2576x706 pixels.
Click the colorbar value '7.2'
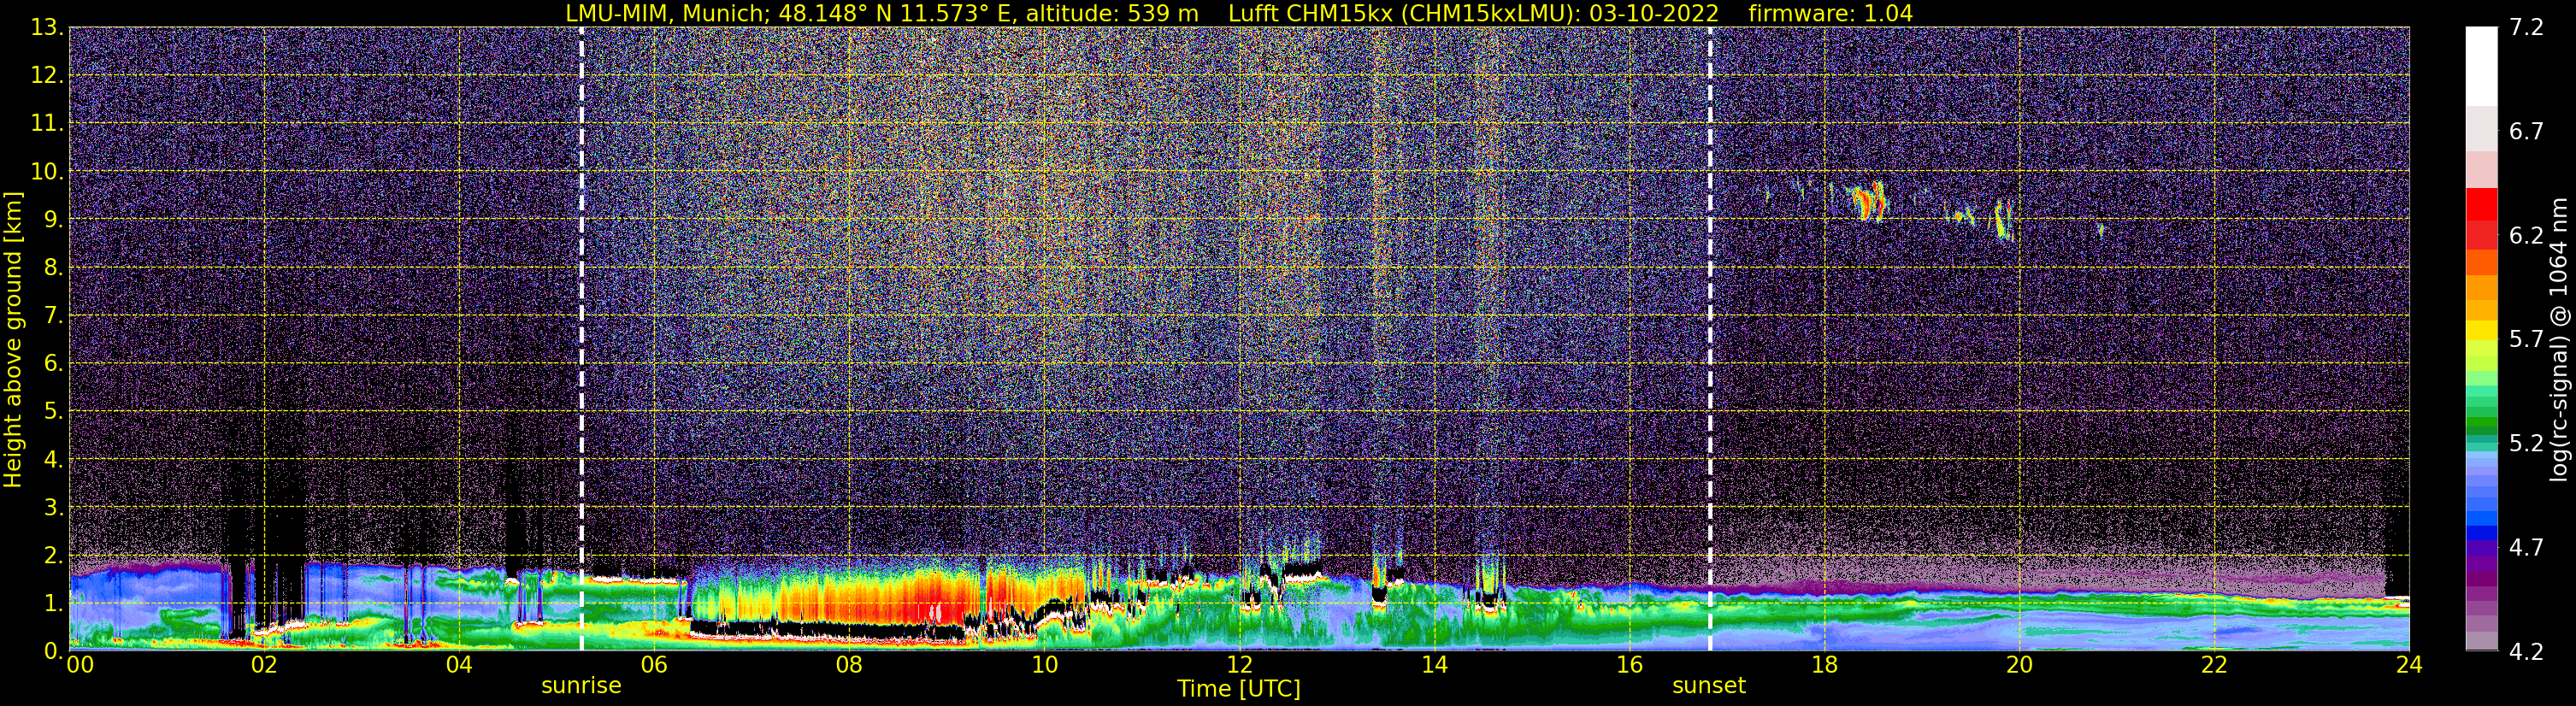[x=2526, y=28]
